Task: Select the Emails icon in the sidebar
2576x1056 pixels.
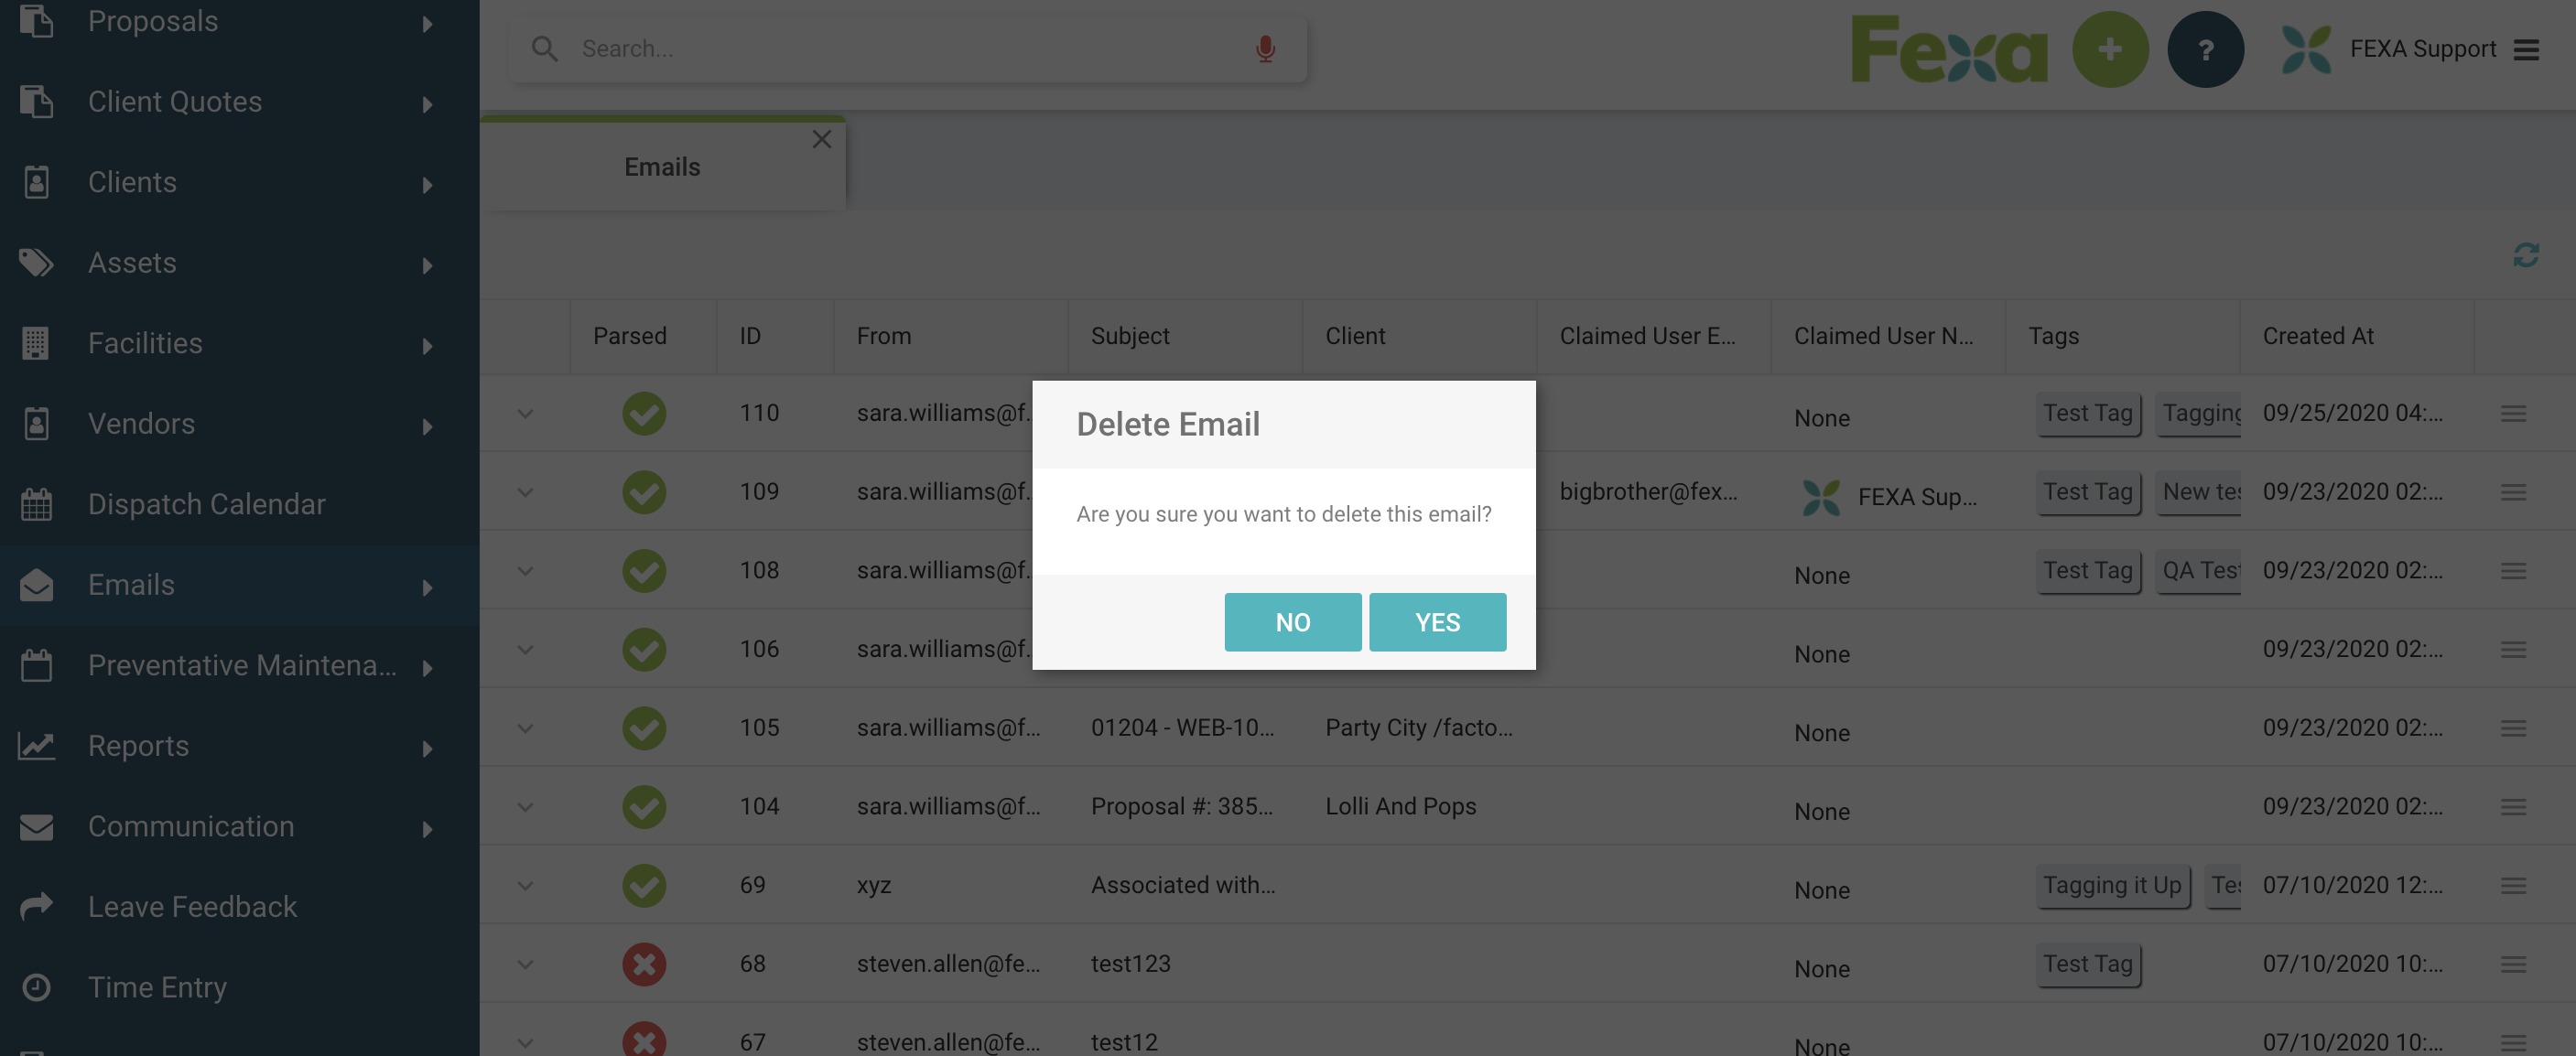Action: pyautogui.click(x=37, y=585)
